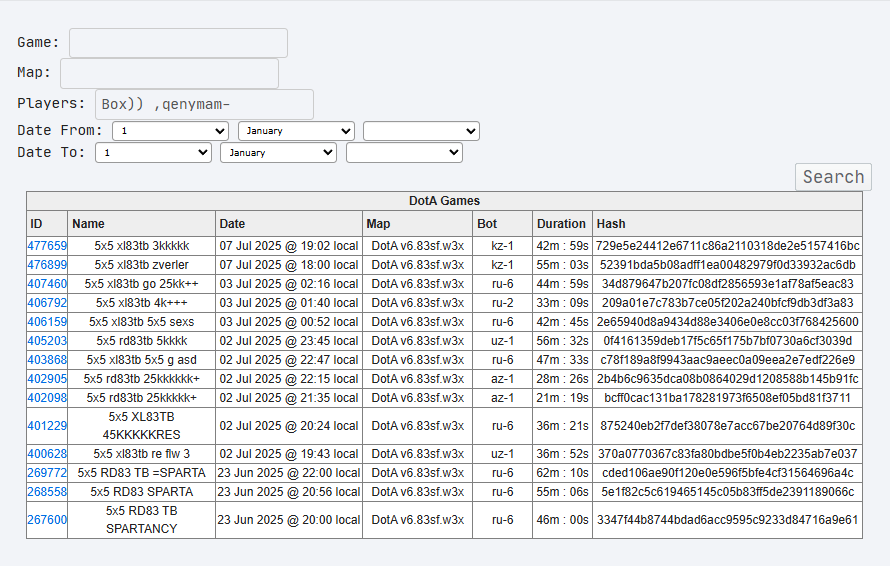The image size is (890, 566).
Task: Open the Date From month dropdown
Action: [x=296, y=131]
